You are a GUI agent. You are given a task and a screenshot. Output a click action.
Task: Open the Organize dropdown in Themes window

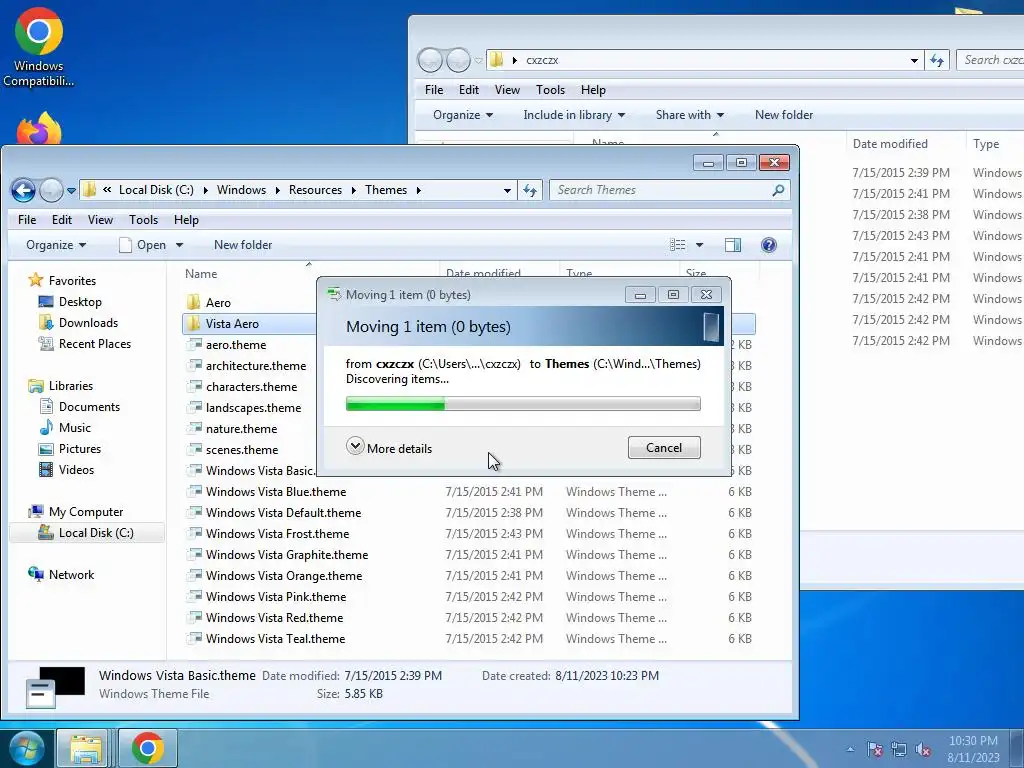coord(56,245)
